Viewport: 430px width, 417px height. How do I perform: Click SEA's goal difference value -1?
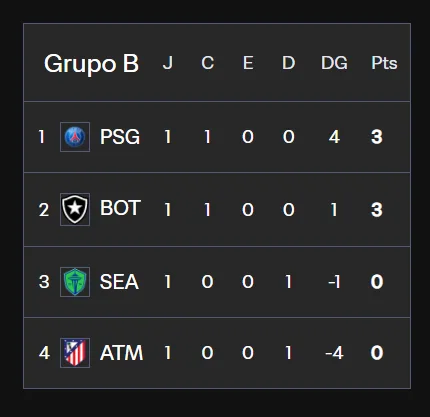[x=334, y=282]
